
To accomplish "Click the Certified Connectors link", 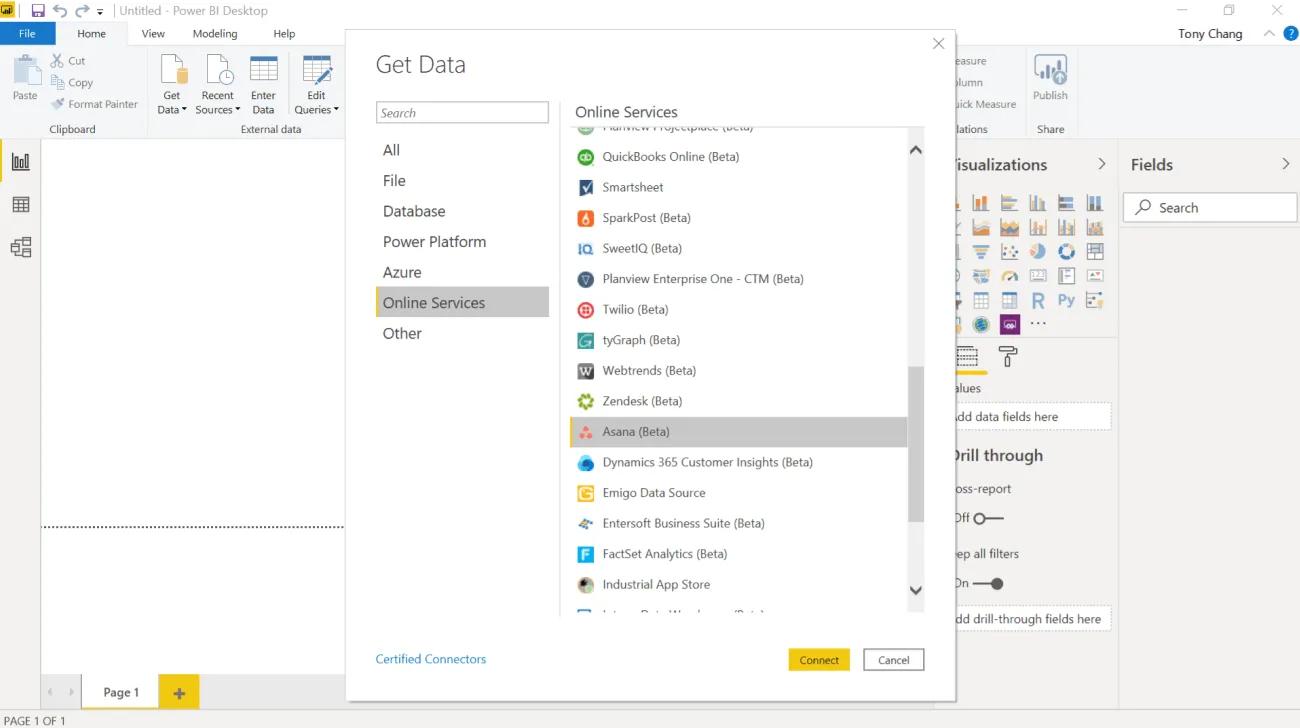I will (430, 658).
